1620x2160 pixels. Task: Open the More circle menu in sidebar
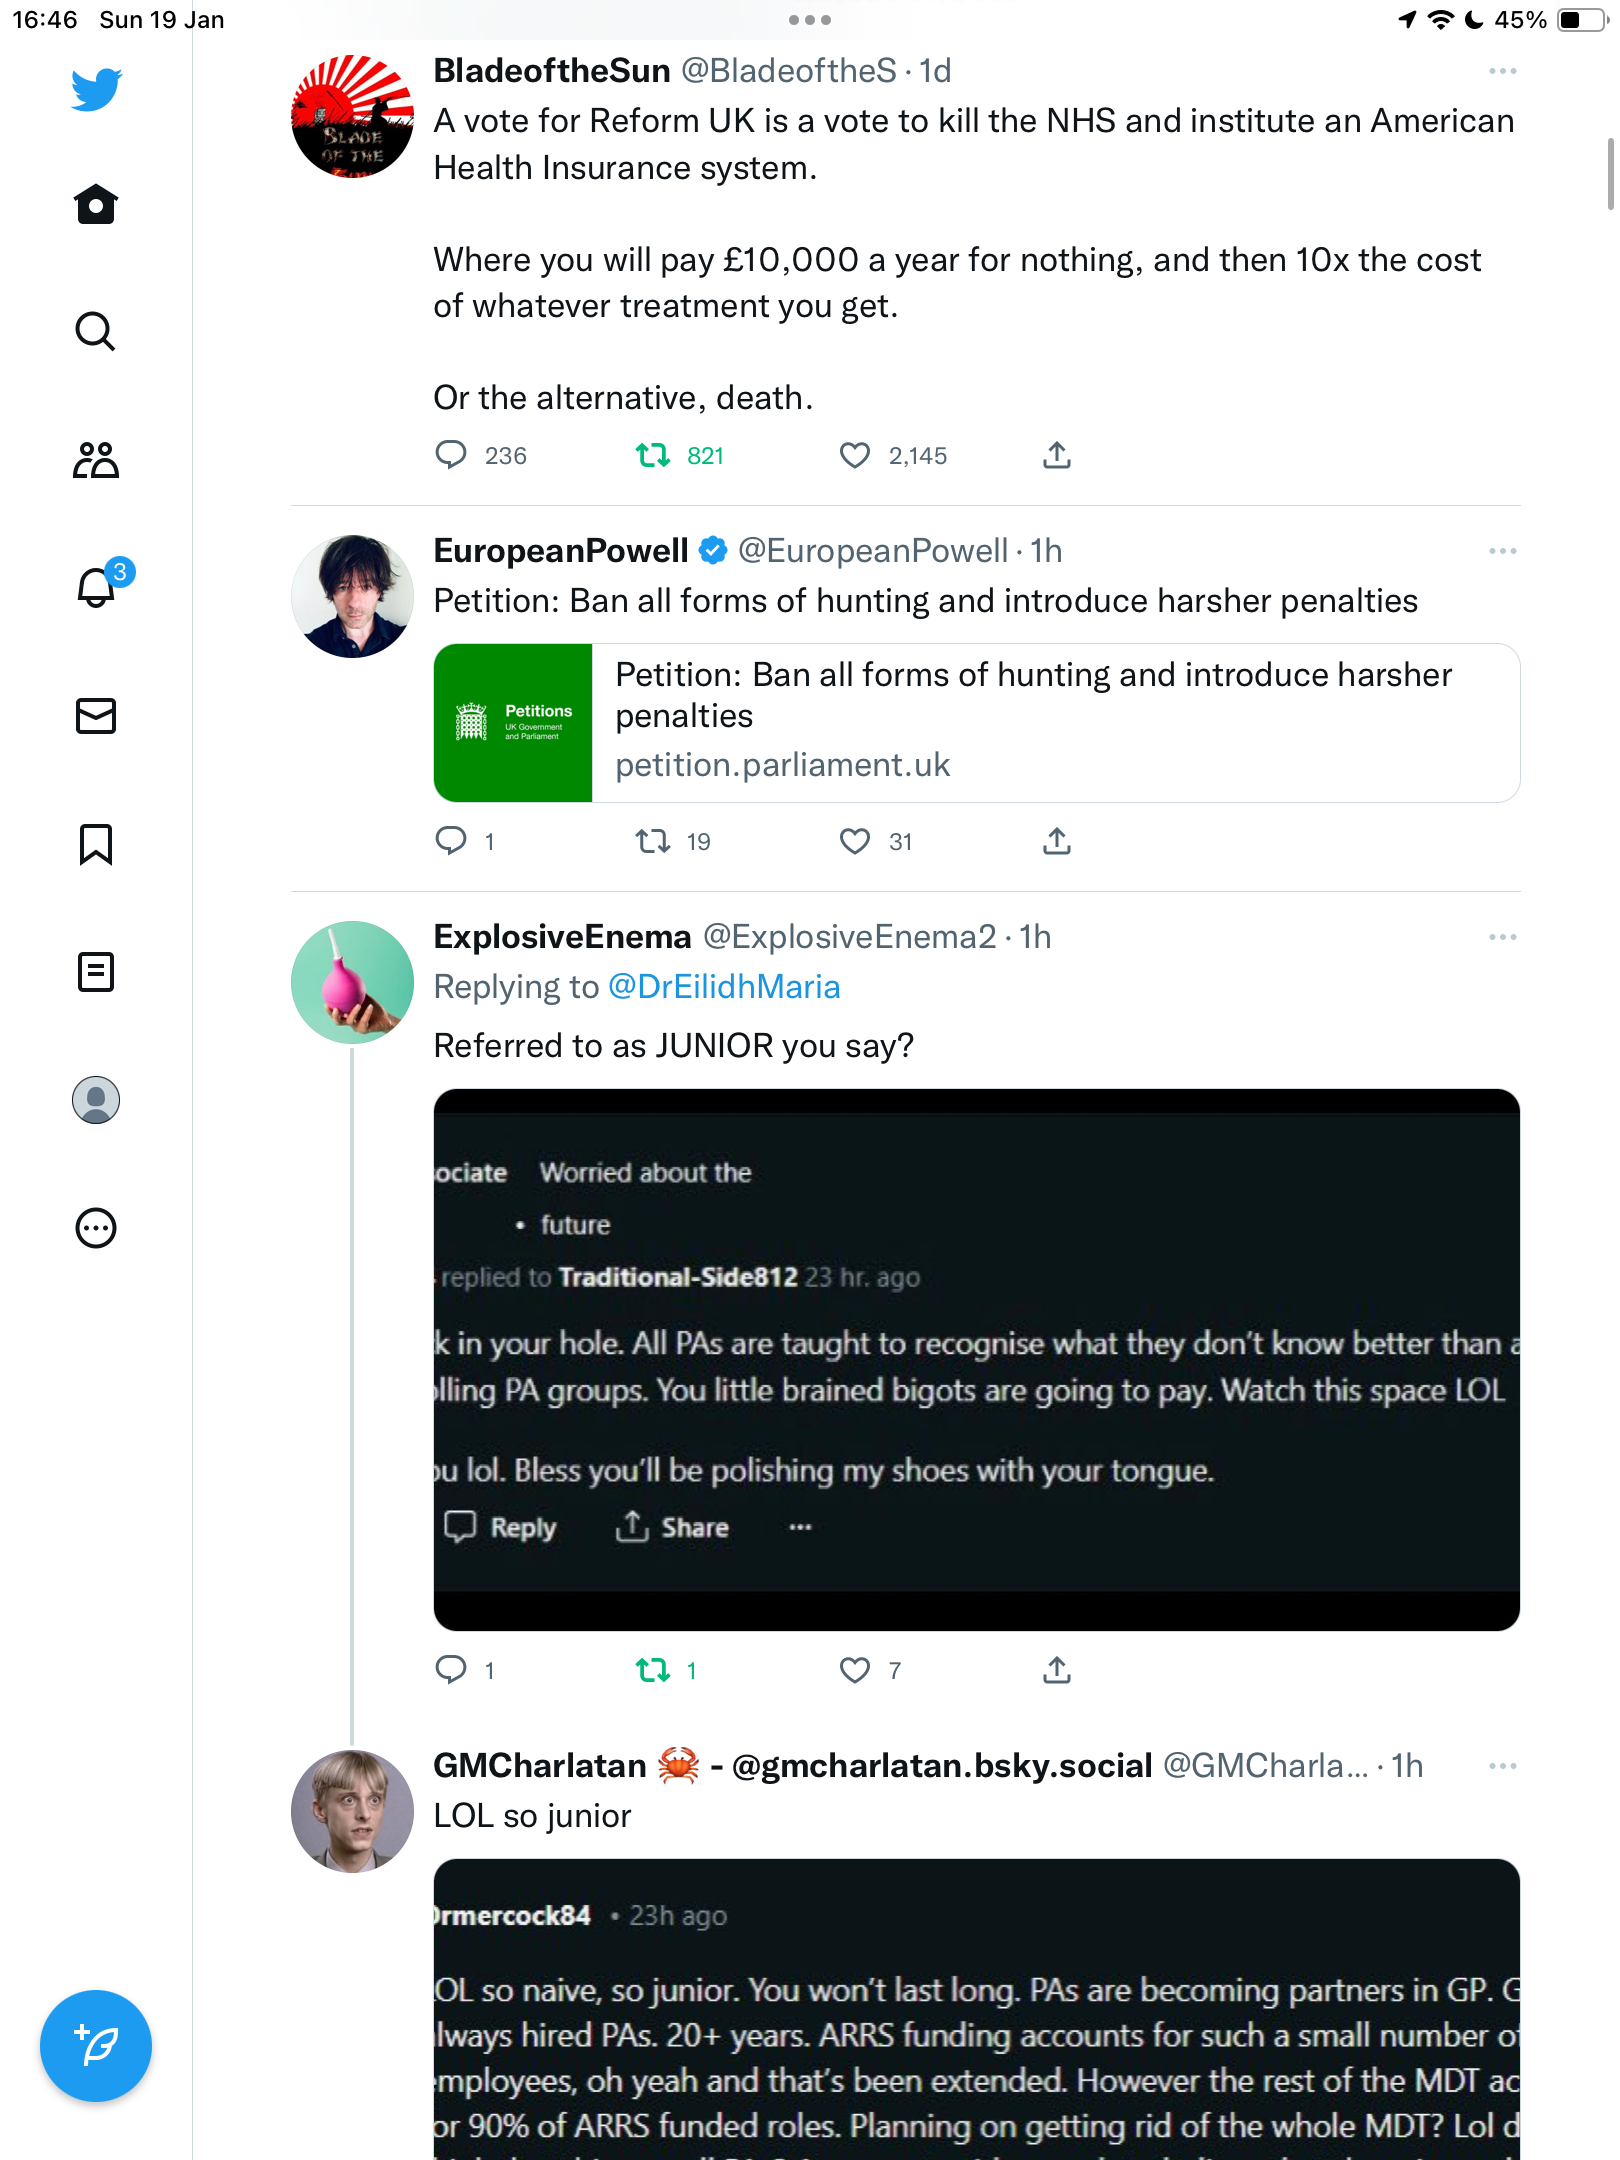96,1228
